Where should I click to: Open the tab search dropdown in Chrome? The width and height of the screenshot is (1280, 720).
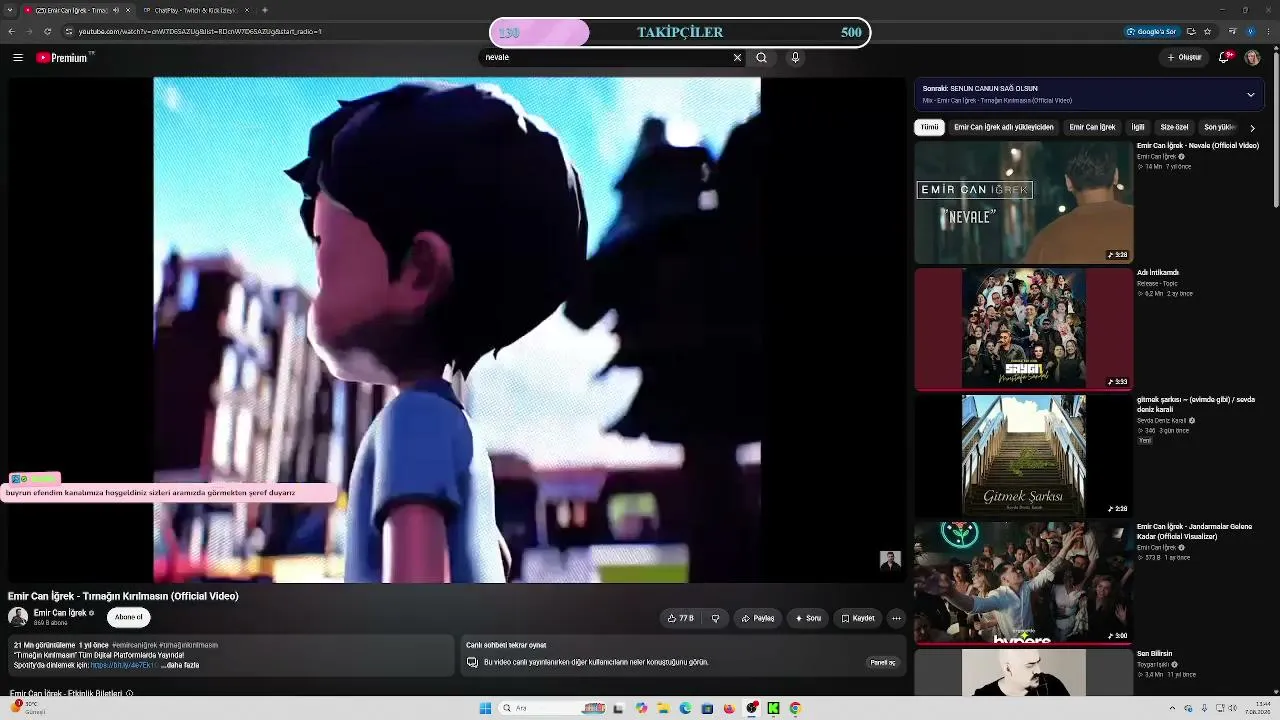(11, 10)
